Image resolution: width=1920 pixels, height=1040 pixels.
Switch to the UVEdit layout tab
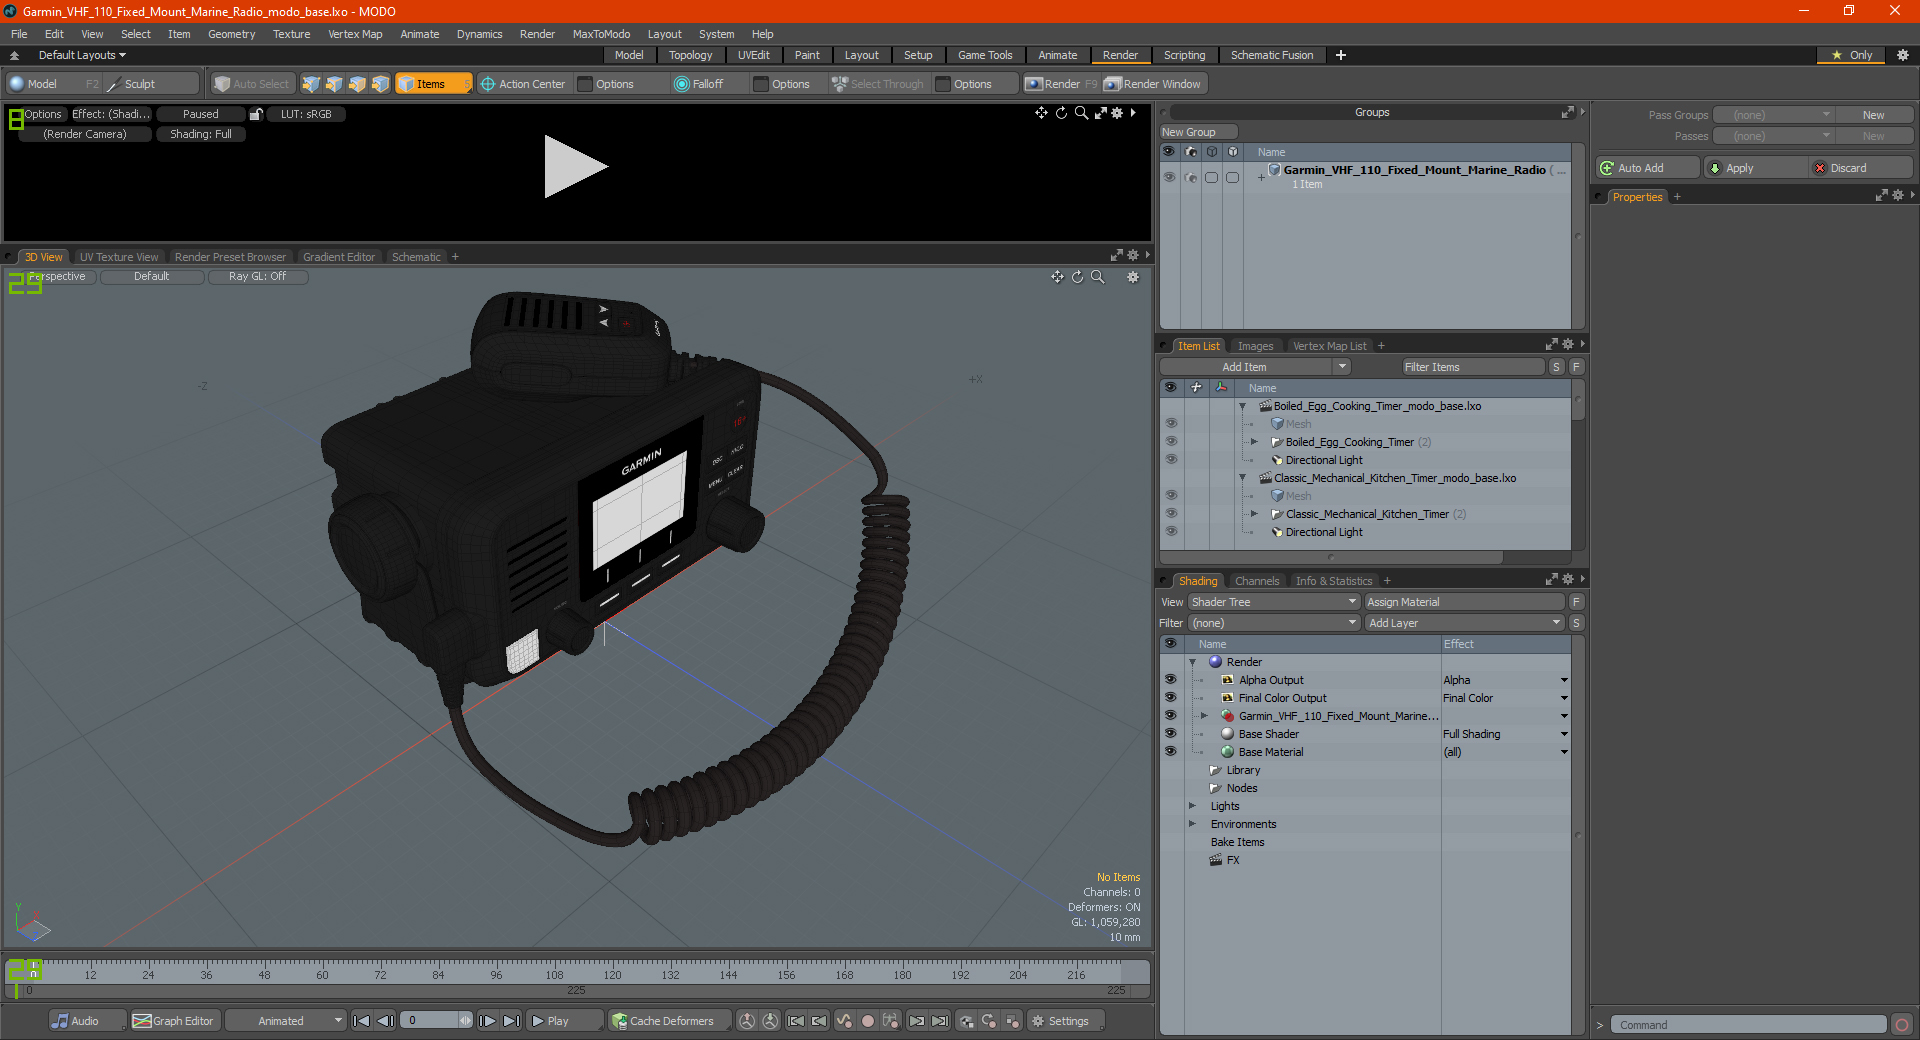(753, 55)
